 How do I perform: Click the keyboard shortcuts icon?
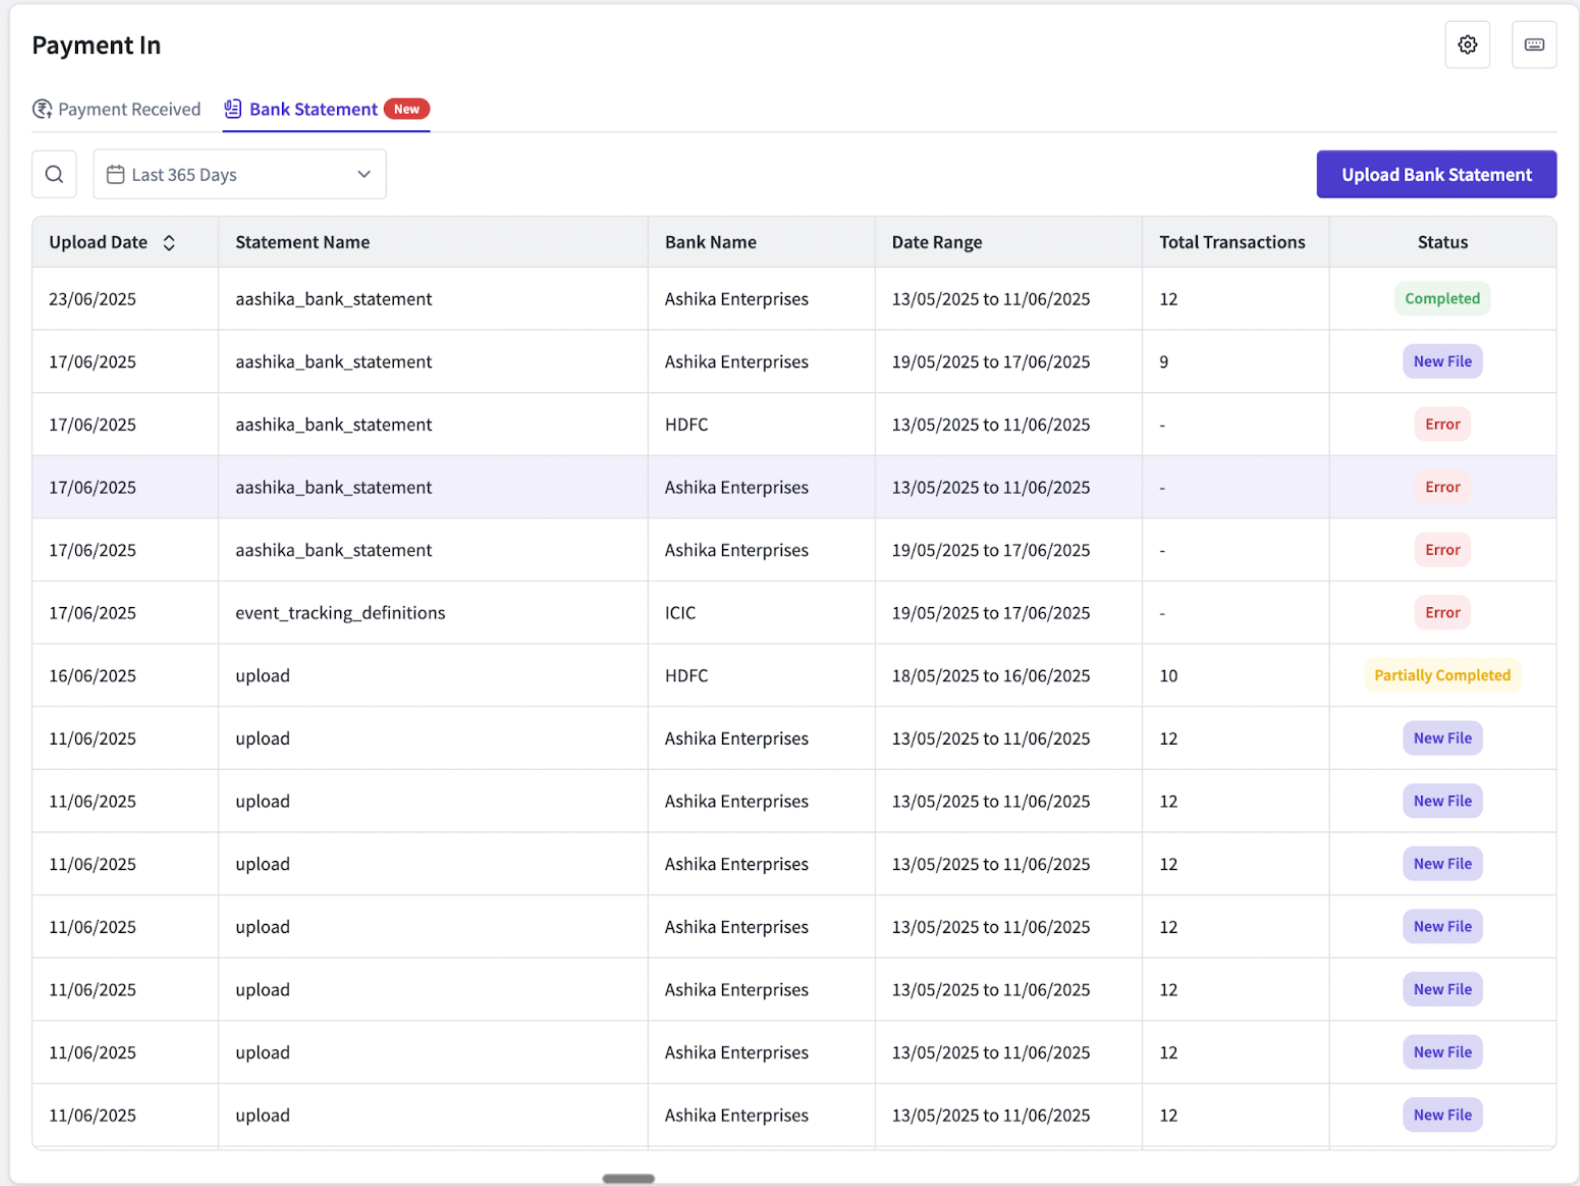[x=1533, y=45]
